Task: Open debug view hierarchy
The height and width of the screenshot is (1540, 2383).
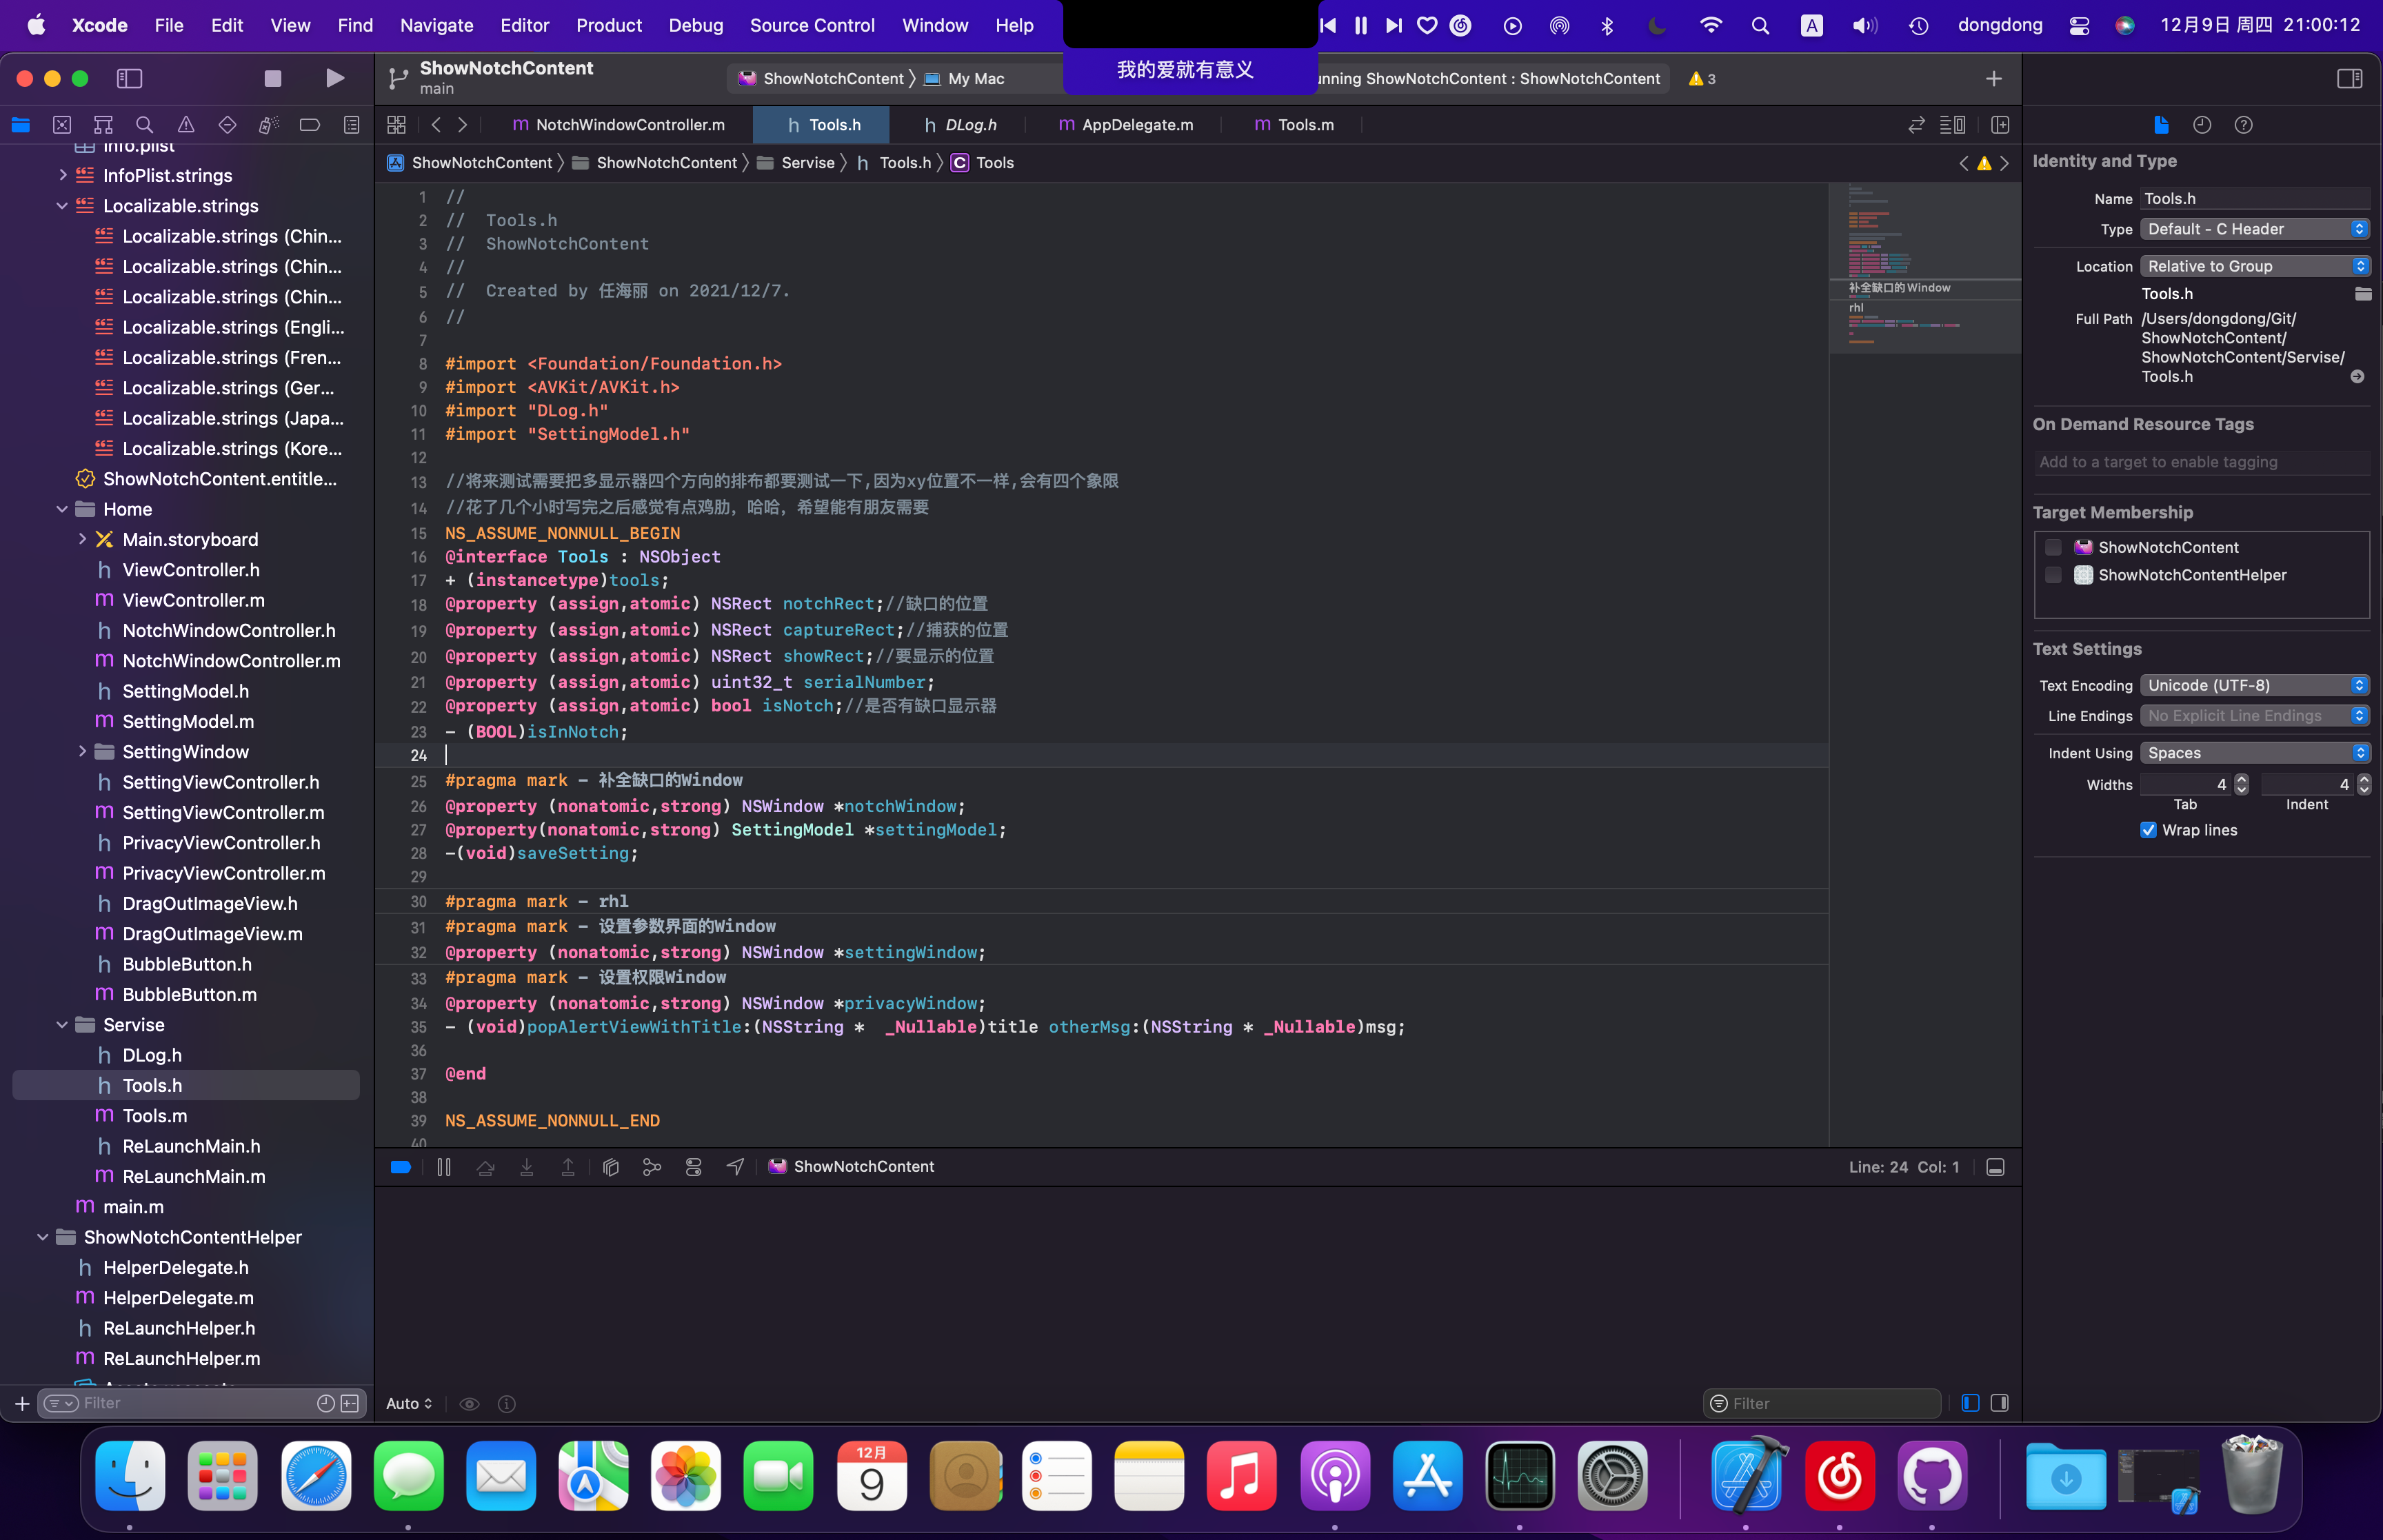Action: tap(611, 1167)
